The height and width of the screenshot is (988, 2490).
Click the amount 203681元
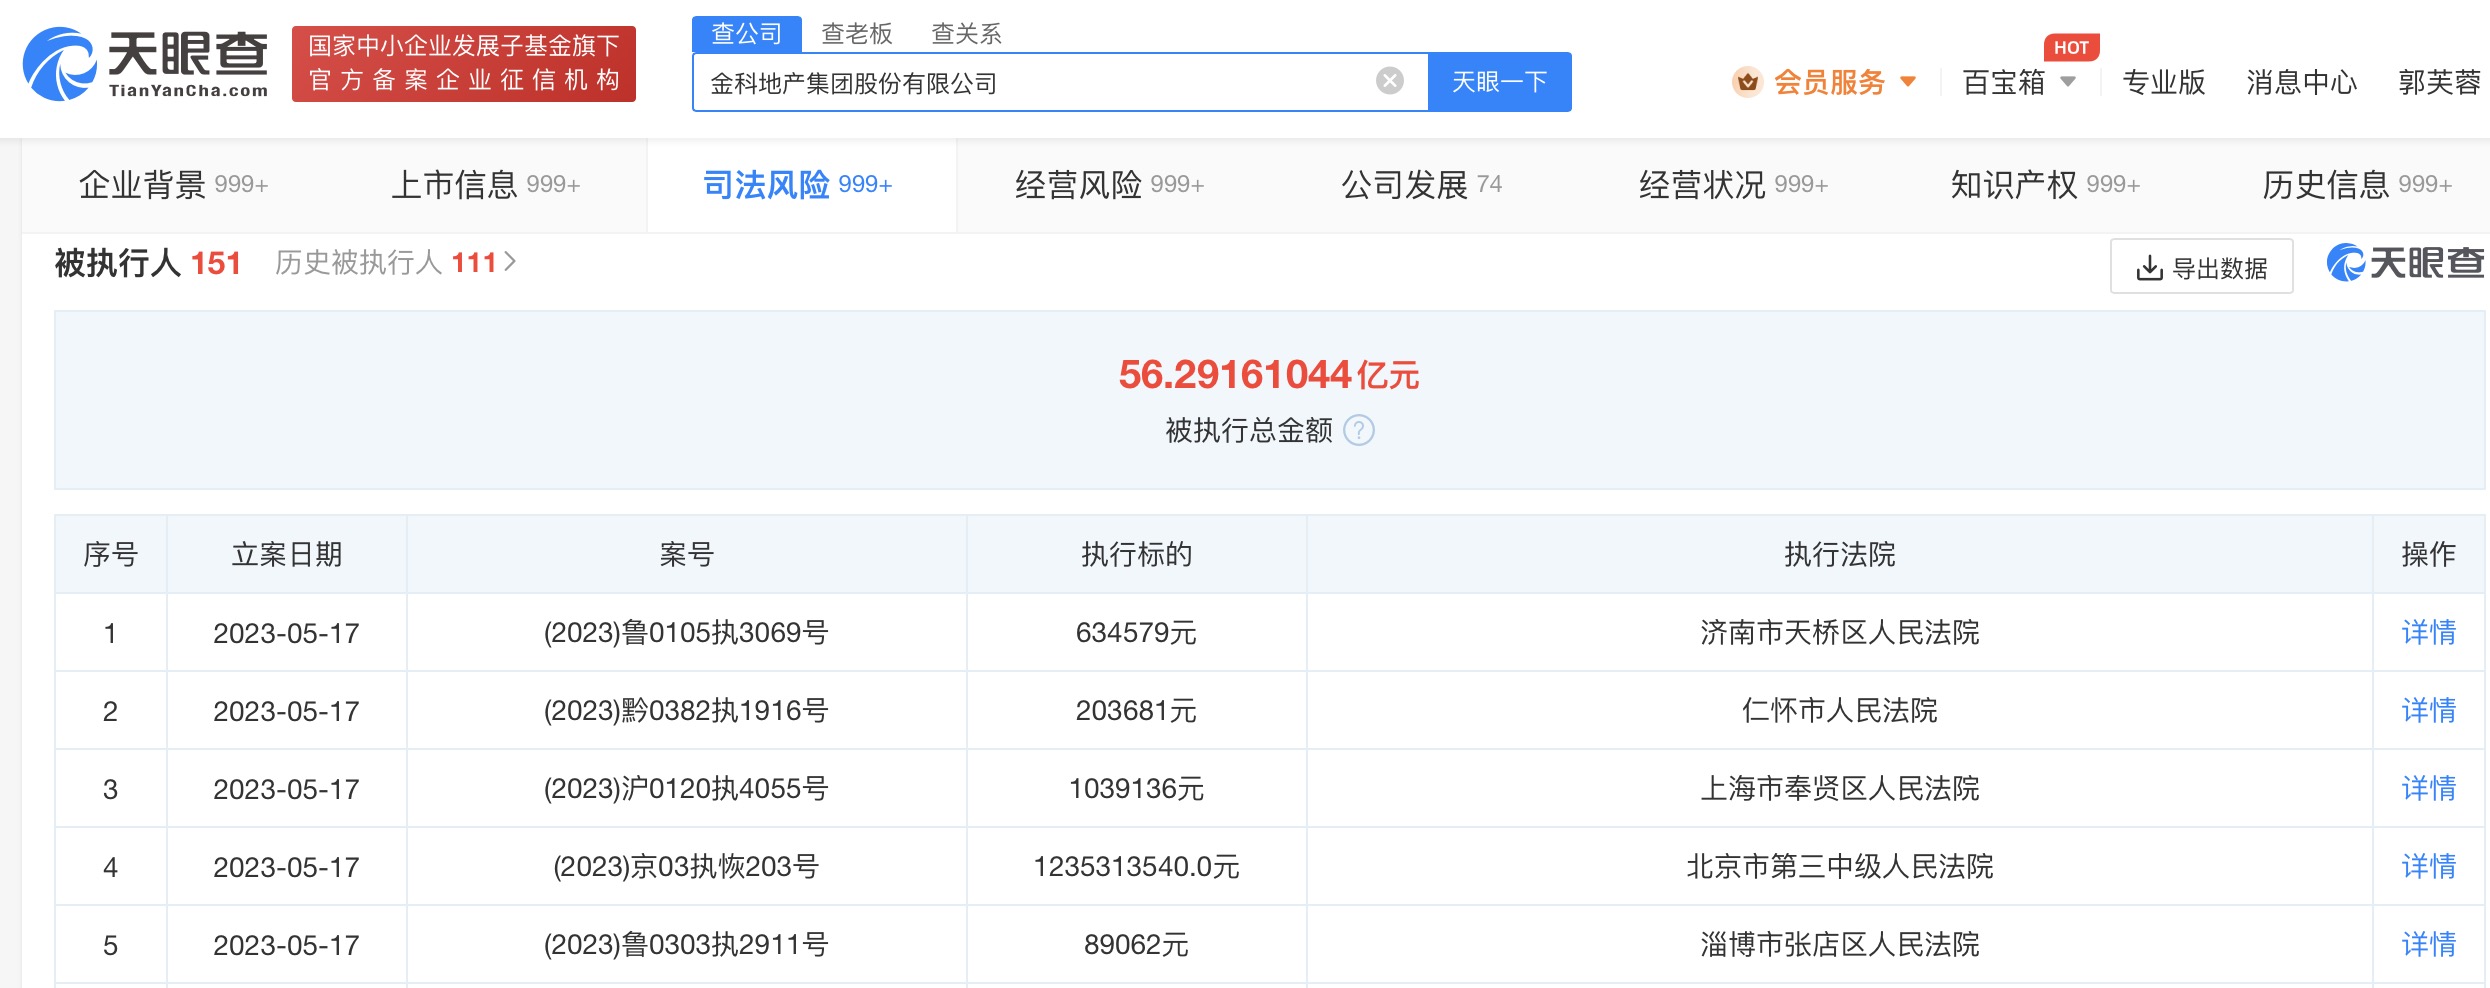pos(1136,710)
